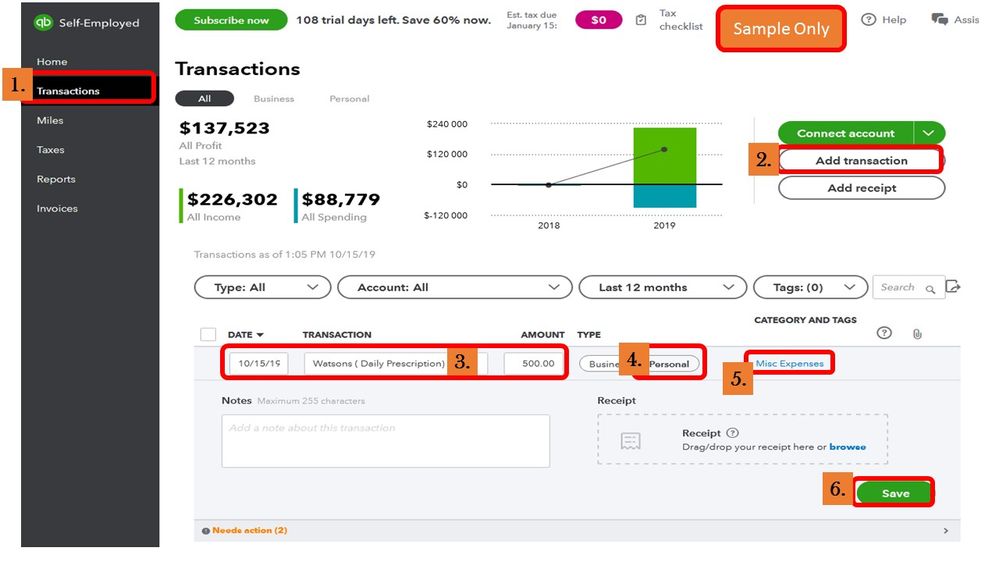The height and width of the screenshot is (562, 999).
Task: Click the Subscribe now button
Action: coord(231,20)
